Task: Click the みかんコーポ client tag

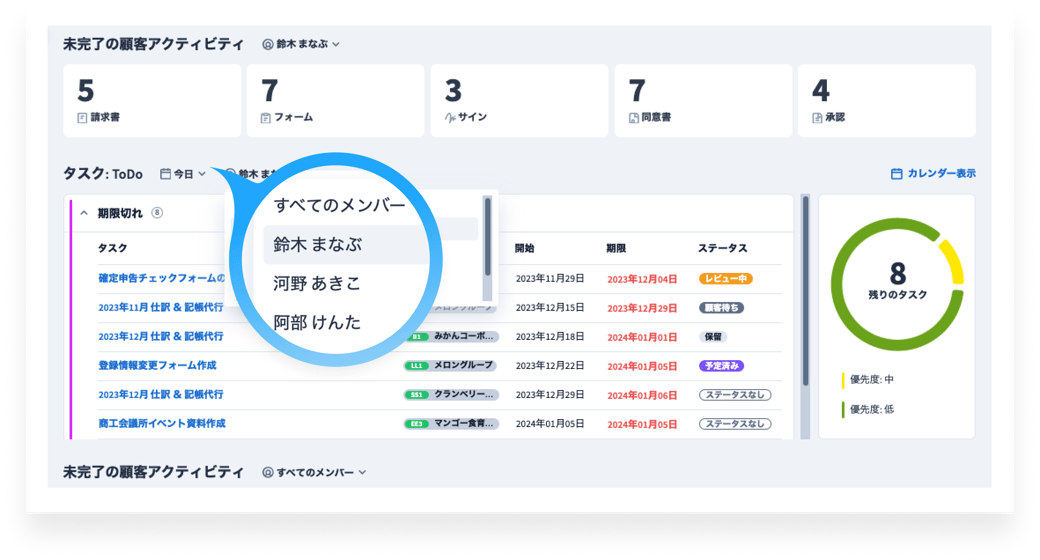Action: click(451, 336)
